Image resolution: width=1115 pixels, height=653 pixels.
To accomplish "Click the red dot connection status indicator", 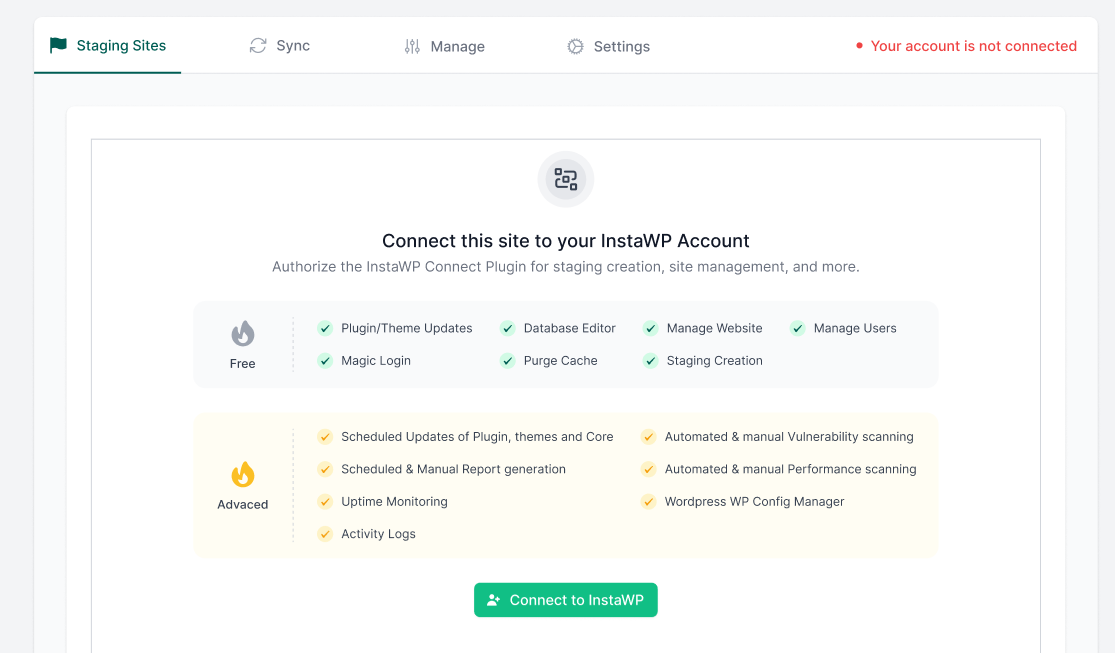I will pyautogui.click(x=859, y=46).
